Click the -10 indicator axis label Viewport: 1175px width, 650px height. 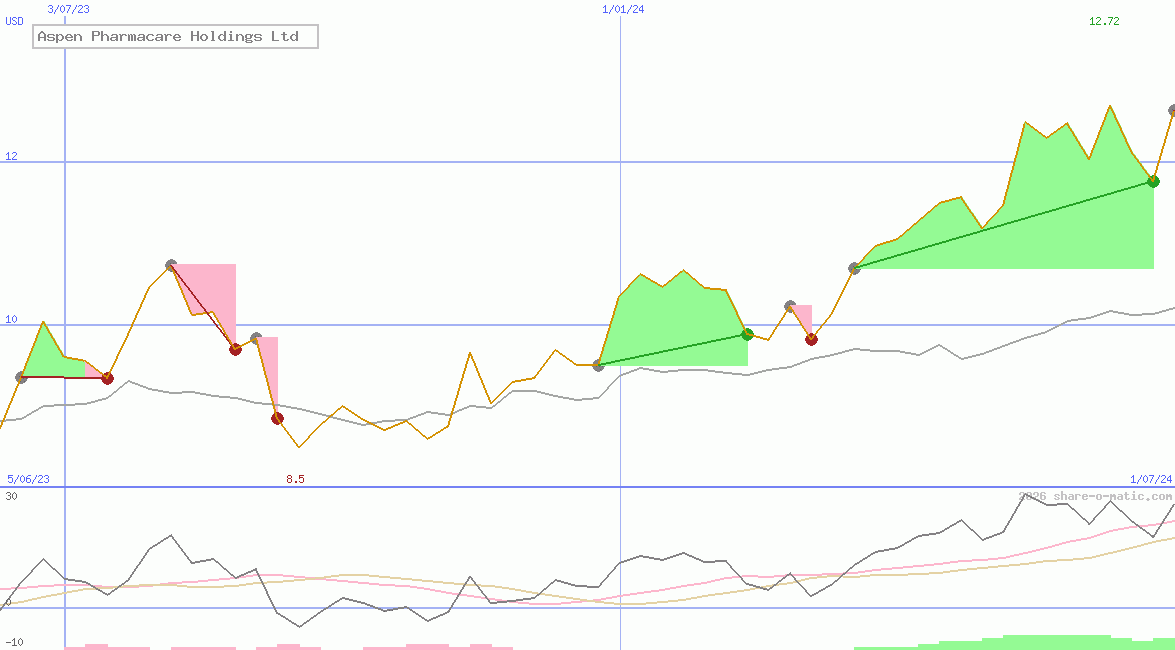[x=14, y=643]
